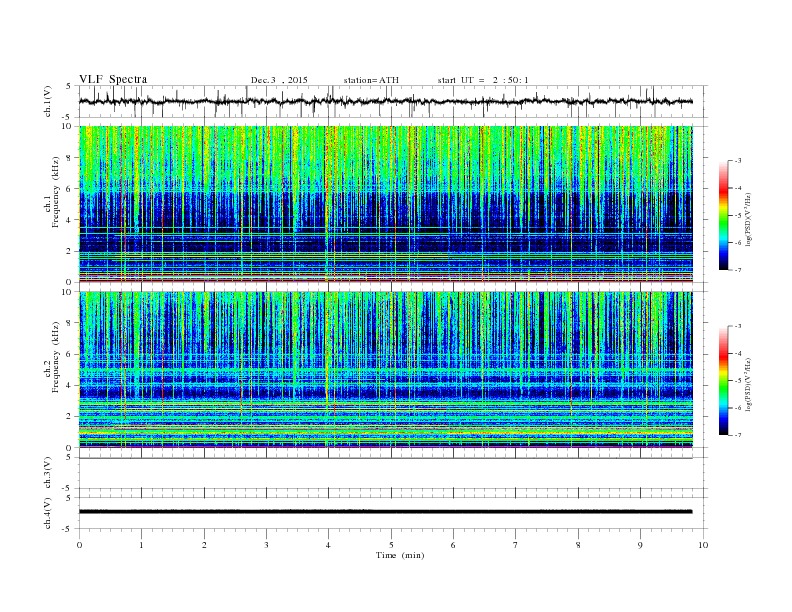The height and width of the screenshot is (612, 792).
Task: Click the 'VLF Spectra' title text
Action: click(113, 79)
